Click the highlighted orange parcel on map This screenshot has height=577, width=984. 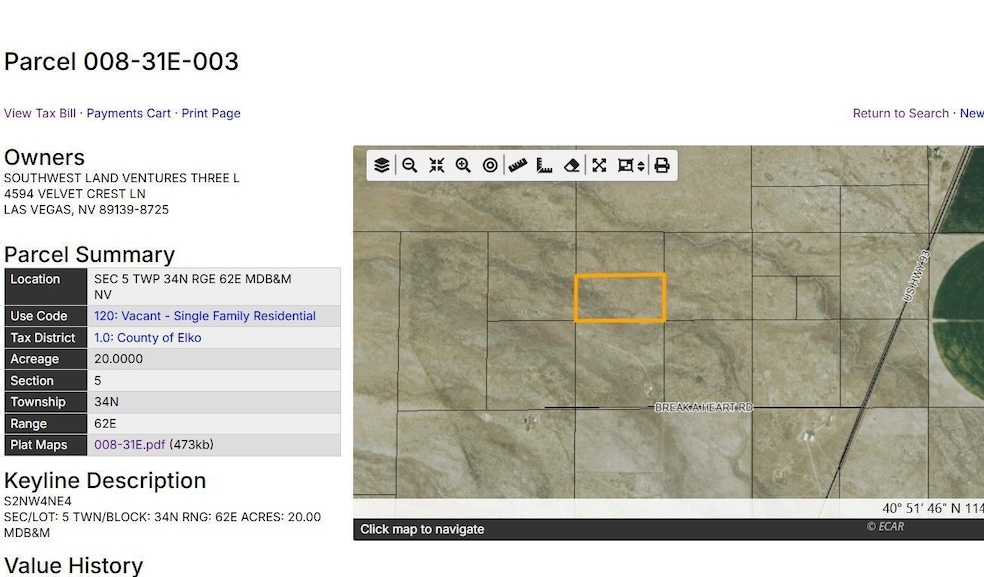[620, 298]
